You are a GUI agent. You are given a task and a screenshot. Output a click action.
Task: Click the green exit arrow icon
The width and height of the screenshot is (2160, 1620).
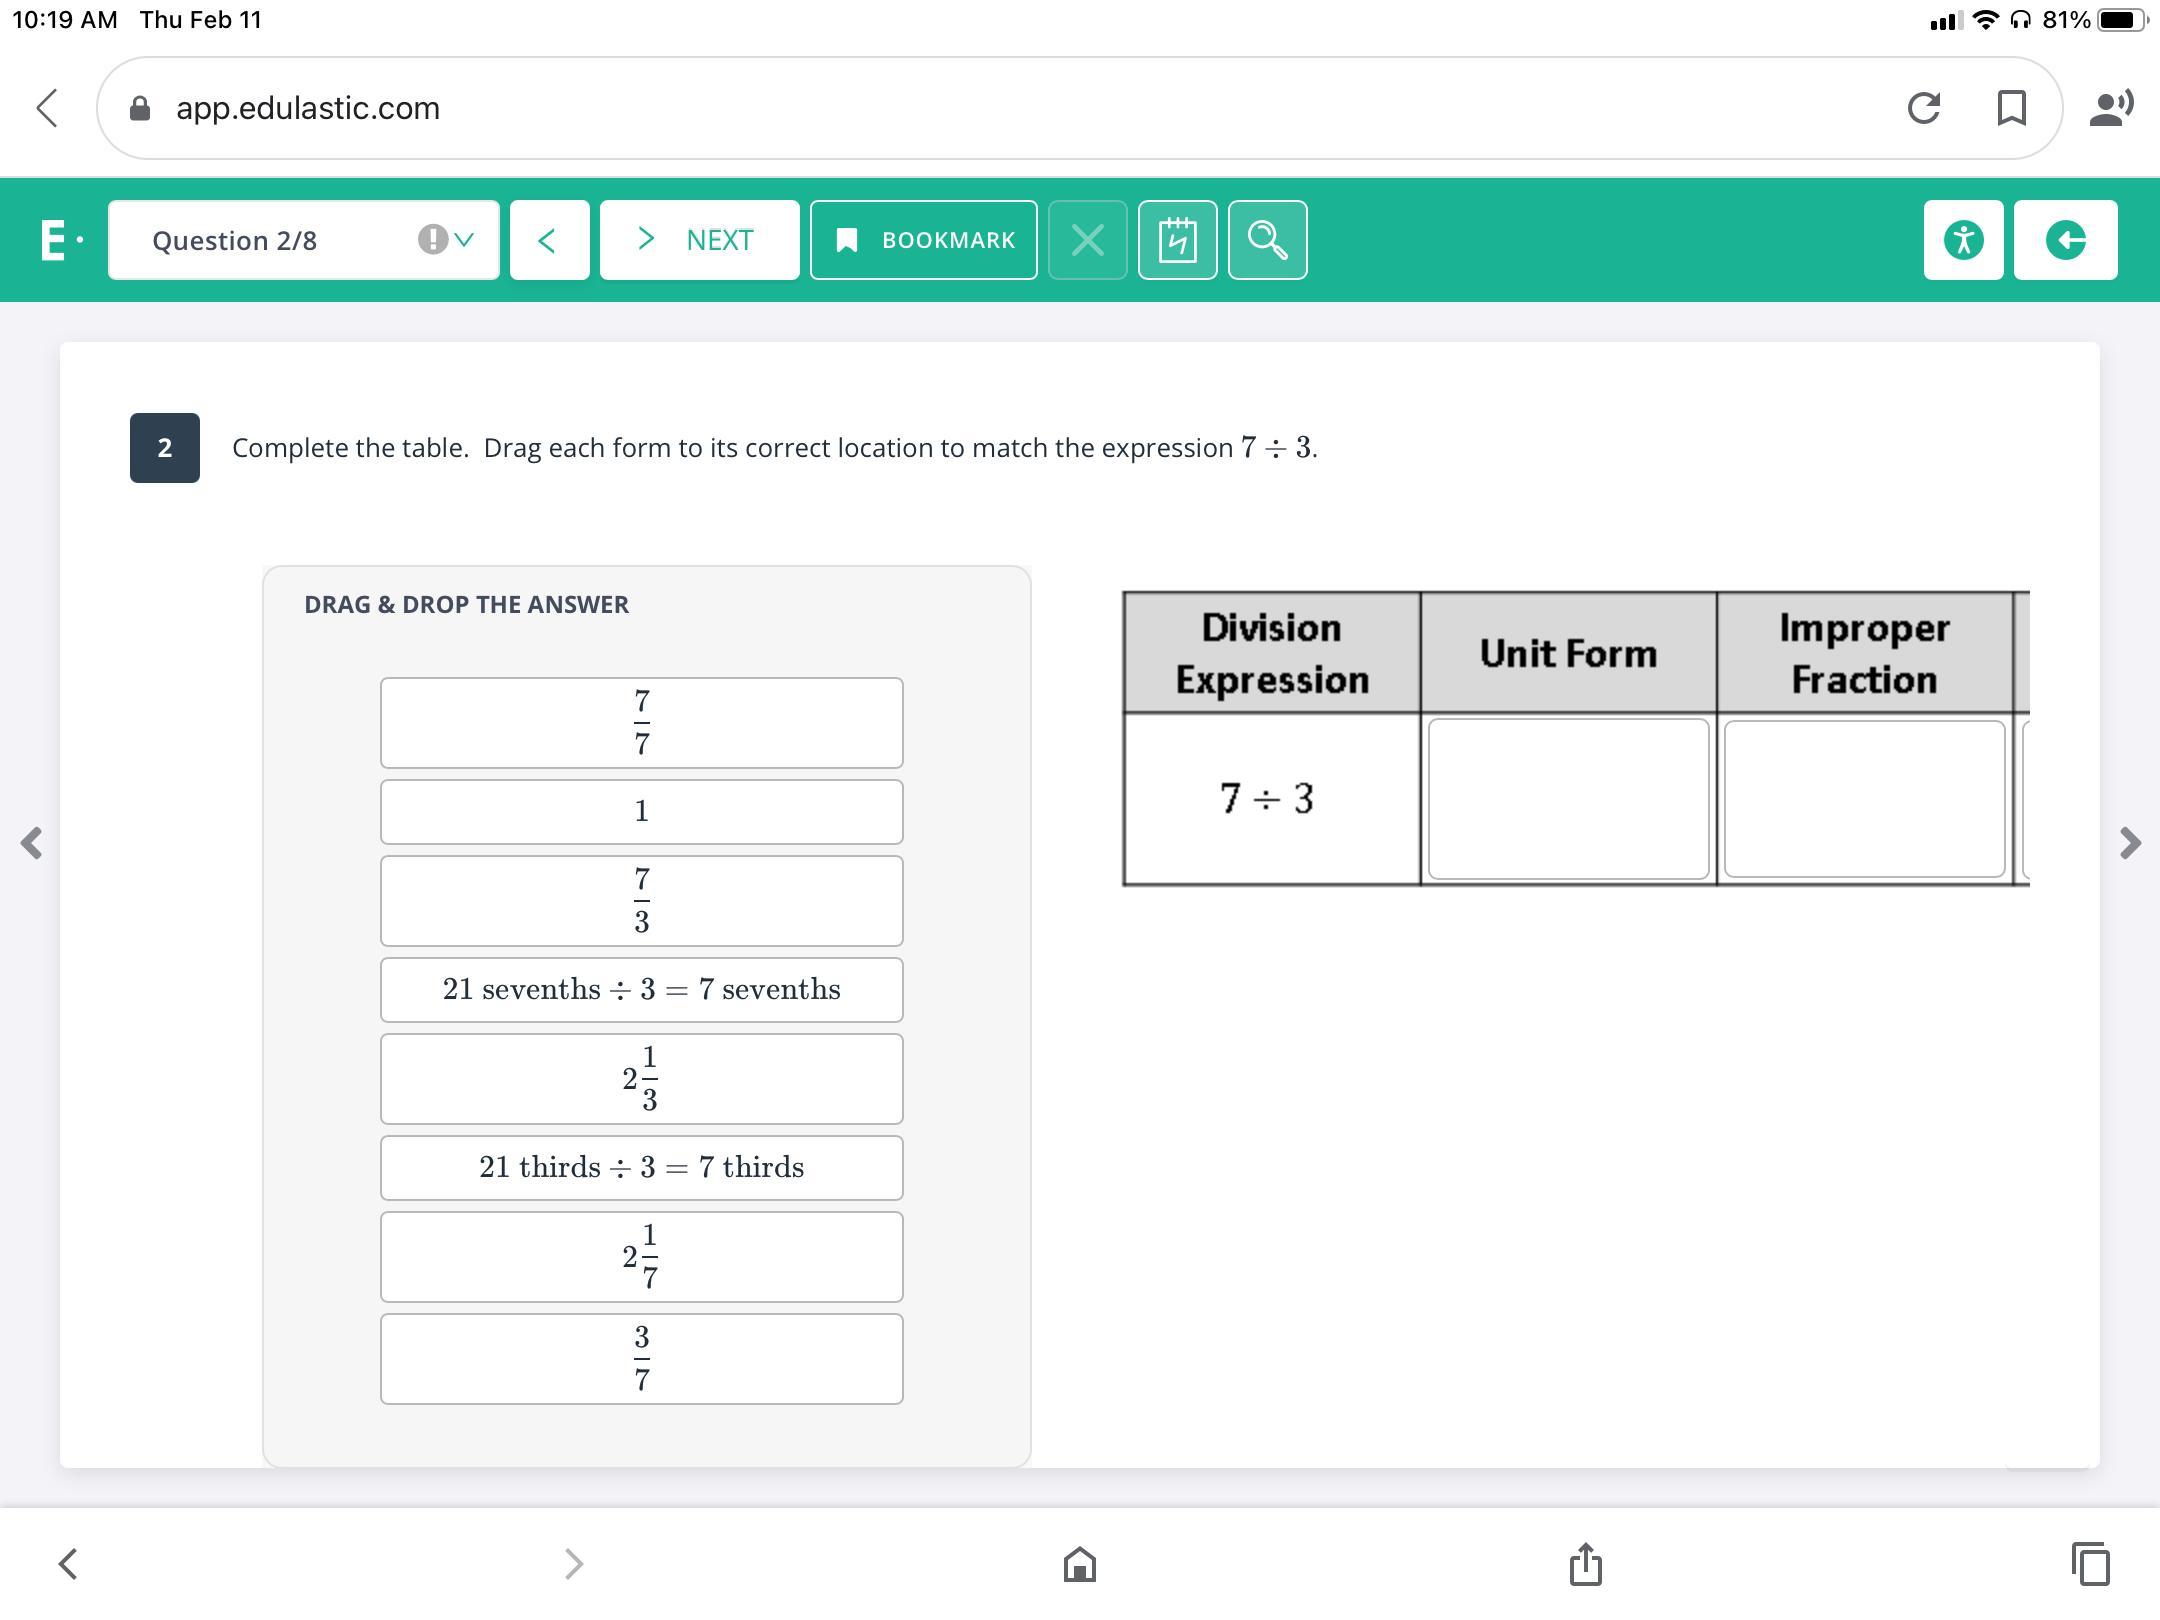[x=2065, y=240]
